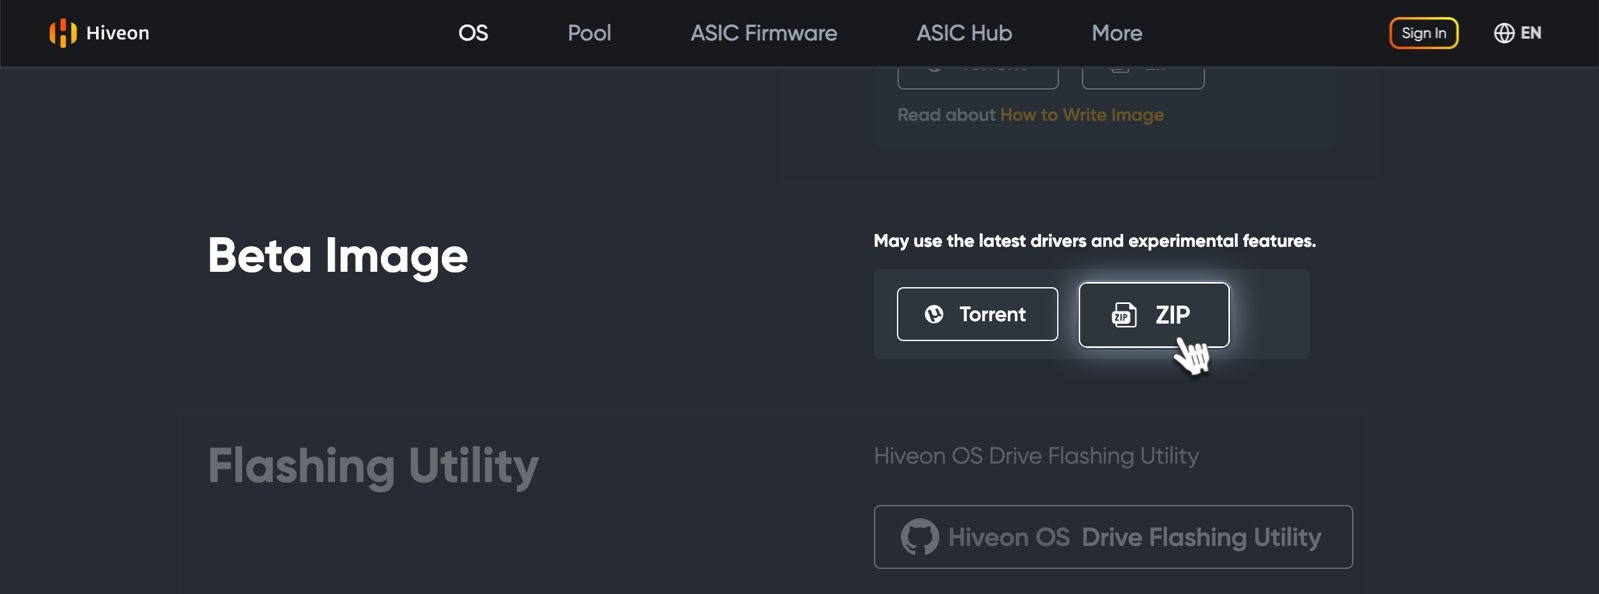This screenshot has height=594, width=1599.
Task: Click the Hiveon brand name text
Action: tap(117, 33)
